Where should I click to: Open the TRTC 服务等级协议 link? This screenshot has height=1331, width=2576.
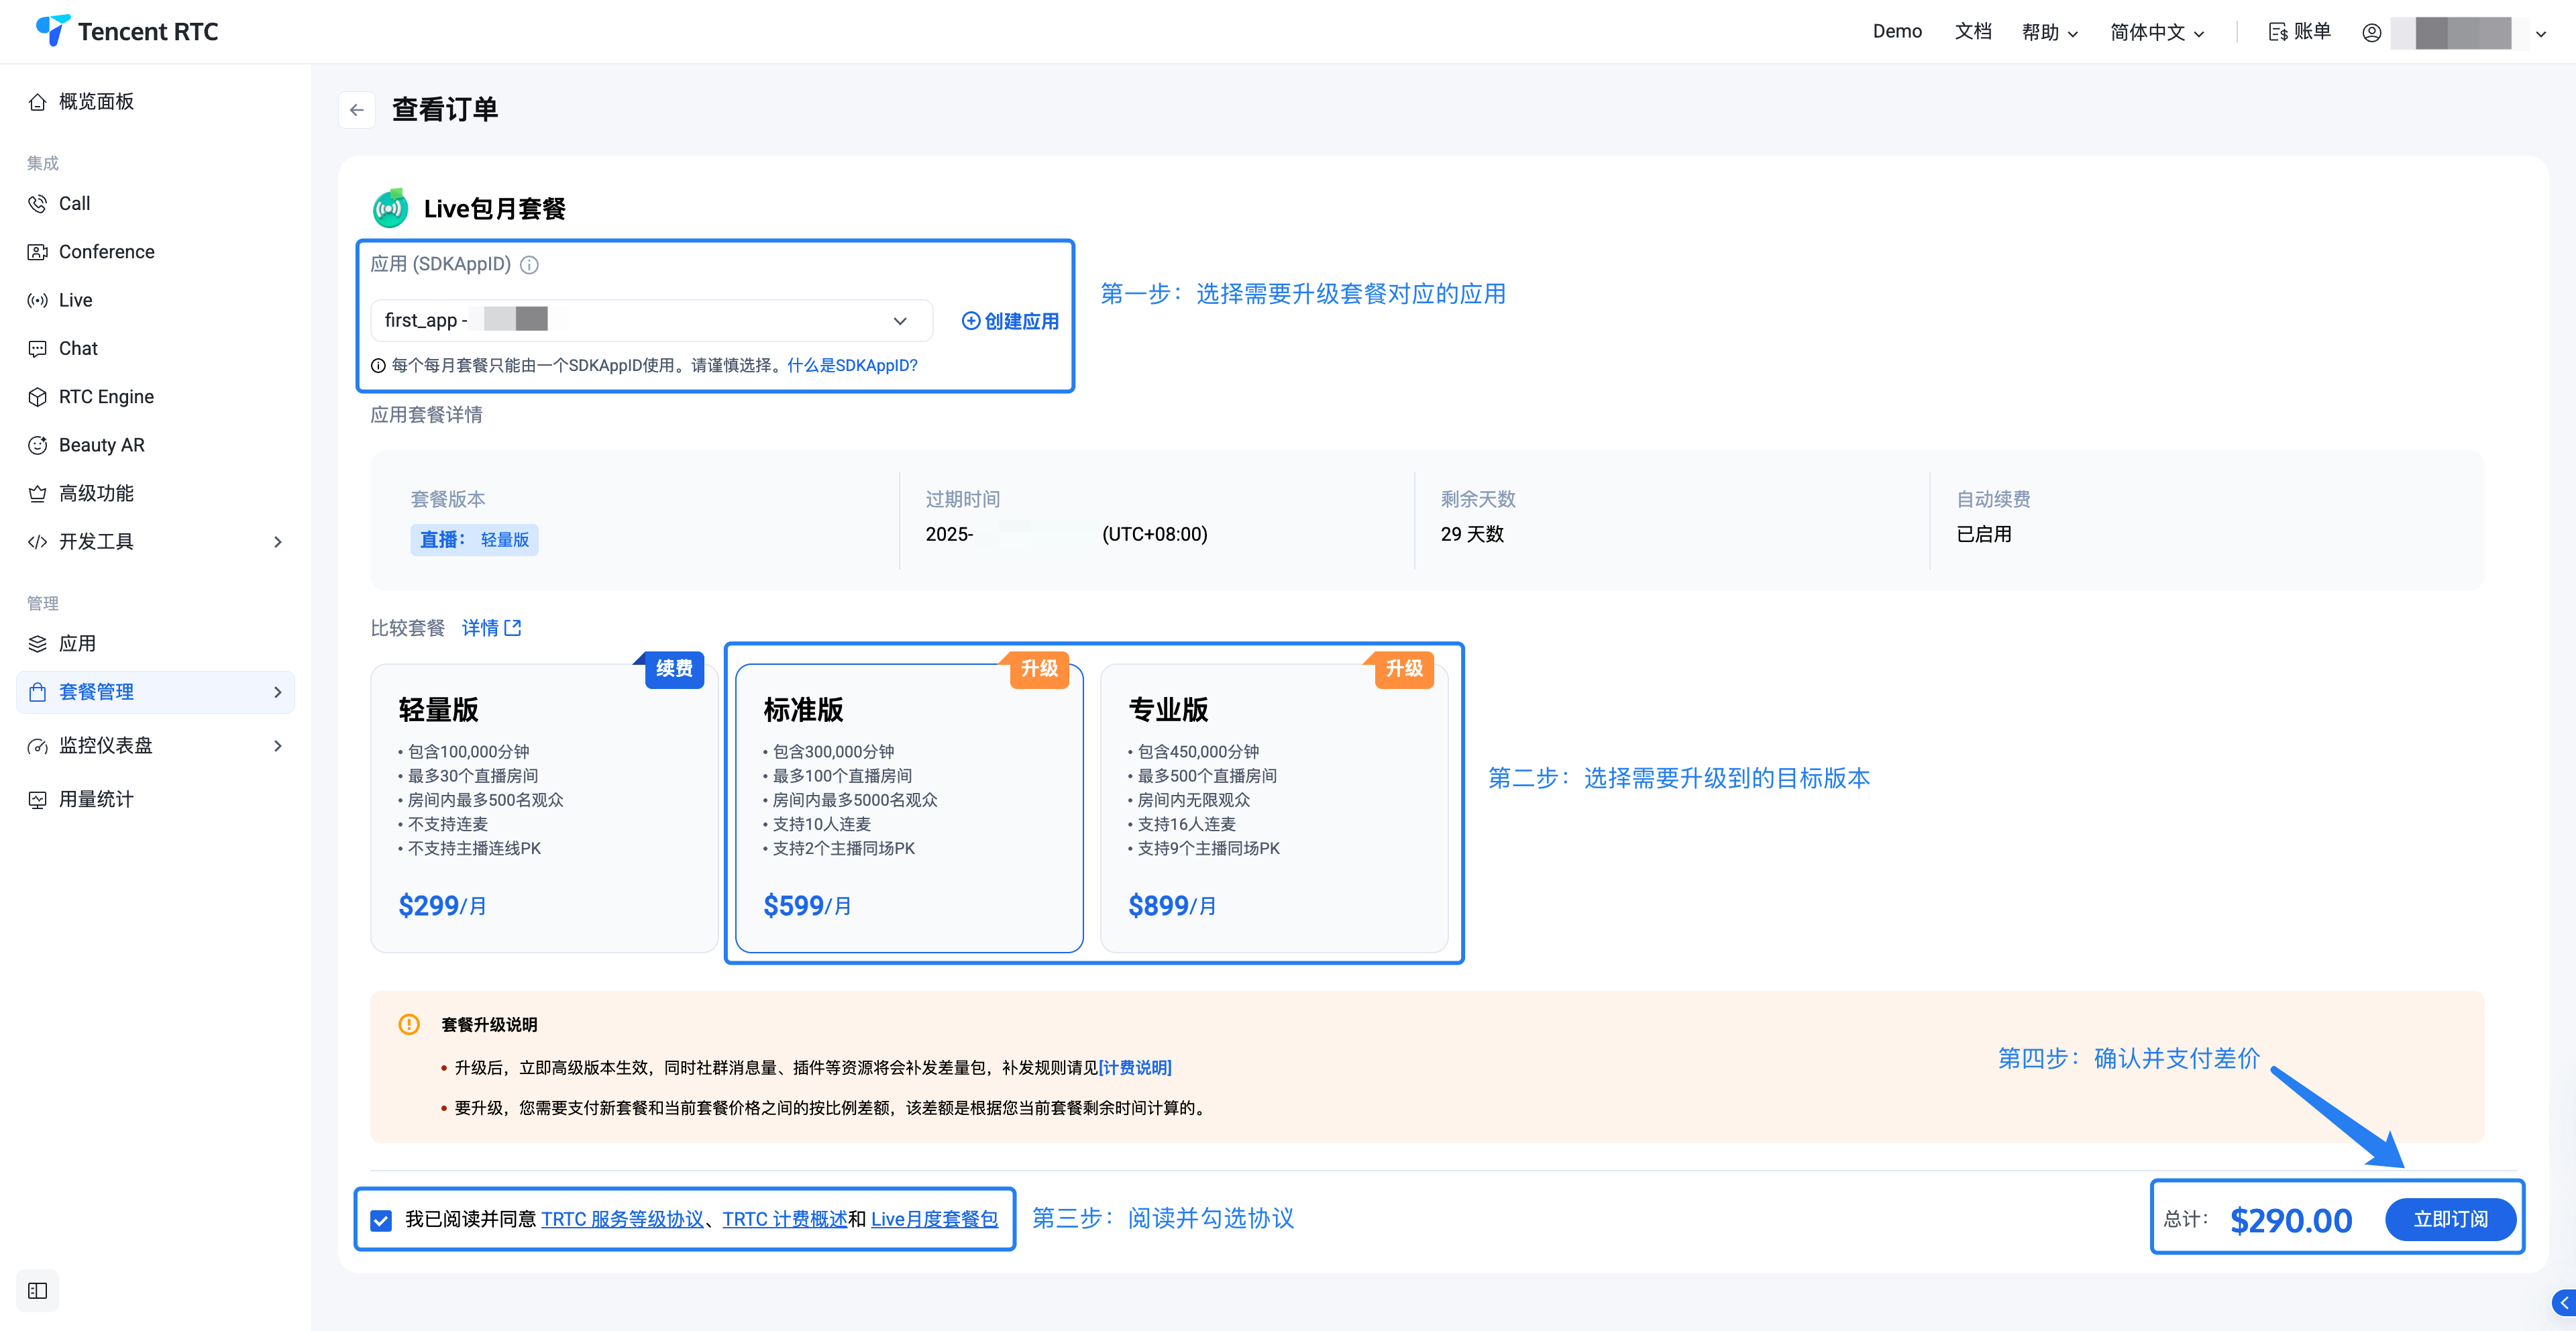pos(622,1219)
